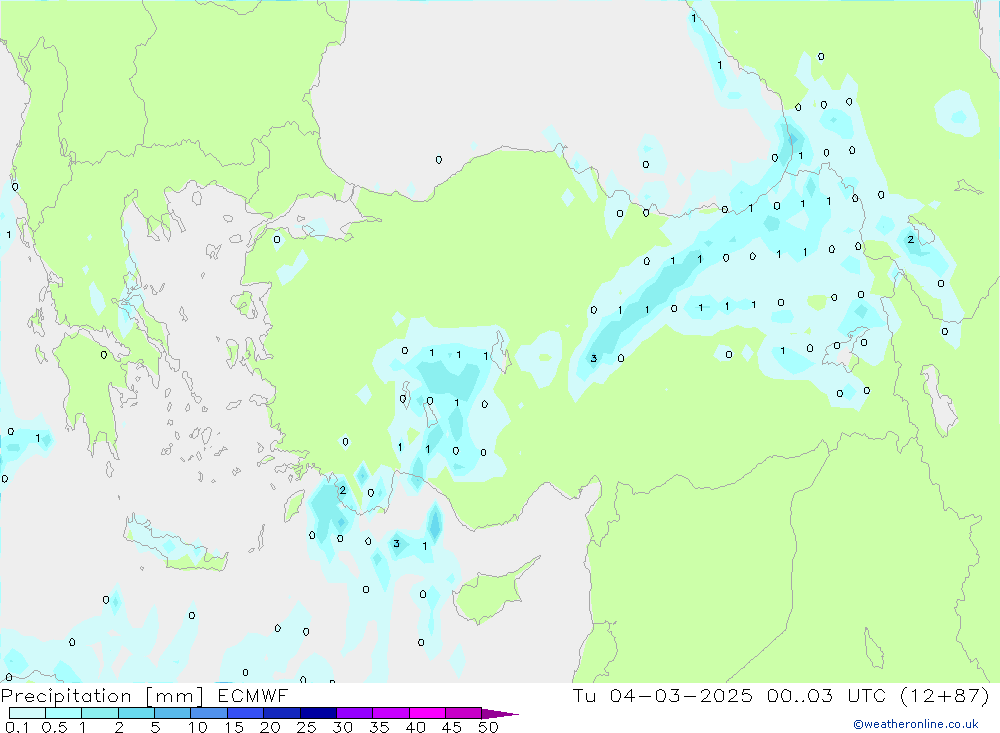Click the '45' legend scale label

452,727
